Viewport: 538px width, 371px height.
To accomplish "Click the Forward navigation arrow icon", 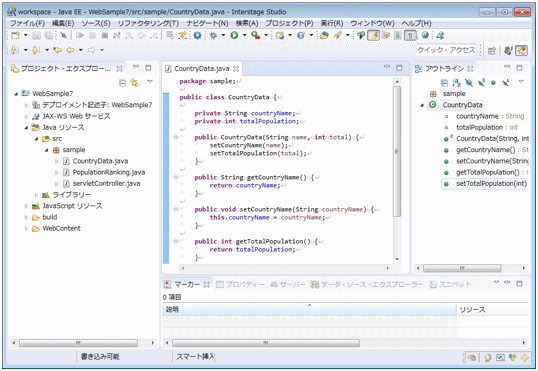I will pyautogui.click(x=92, y=50).
